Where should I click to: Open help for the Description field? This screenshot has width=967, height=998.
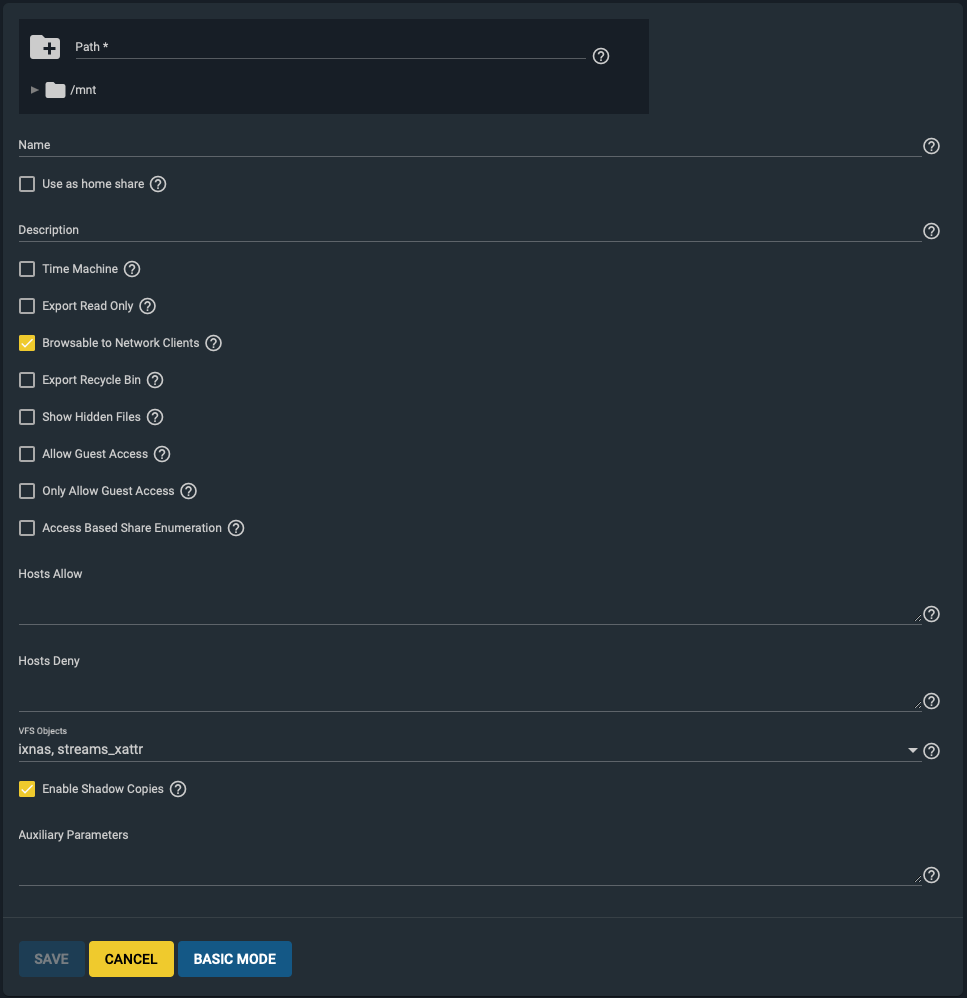(931, 231)
